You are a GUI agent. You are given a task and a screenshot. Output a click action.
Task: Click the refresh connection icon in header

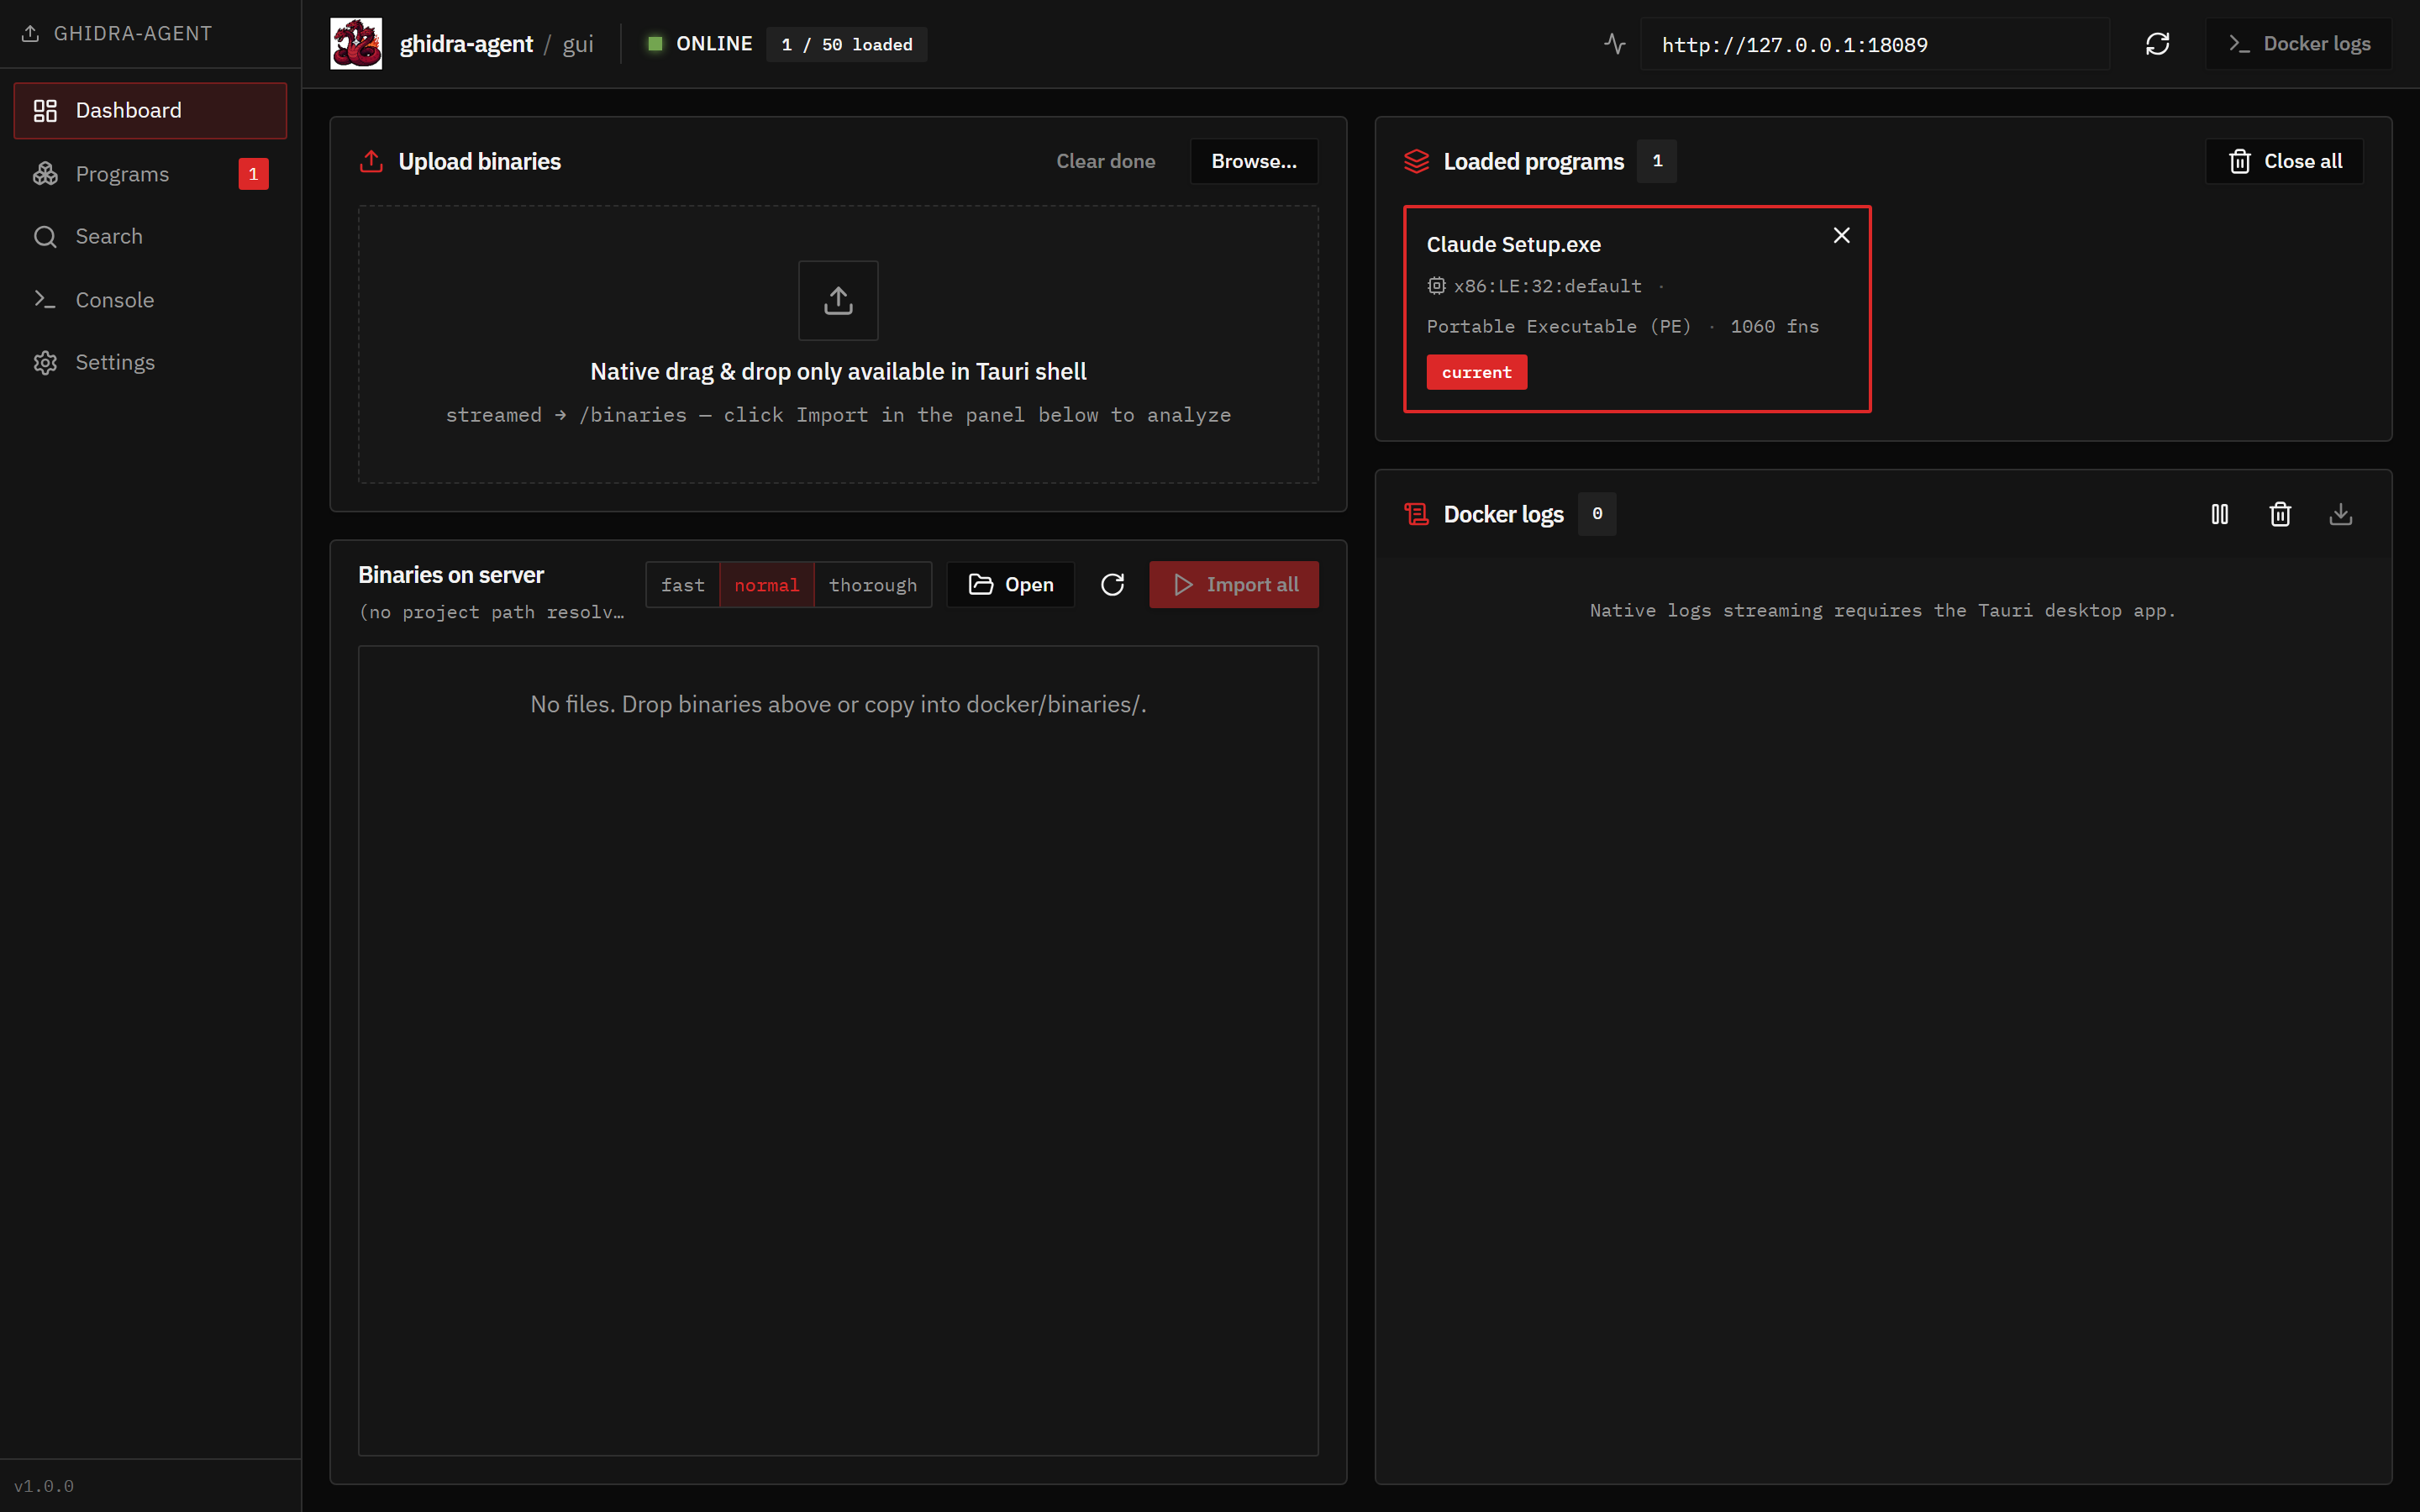coord(2157,44)
